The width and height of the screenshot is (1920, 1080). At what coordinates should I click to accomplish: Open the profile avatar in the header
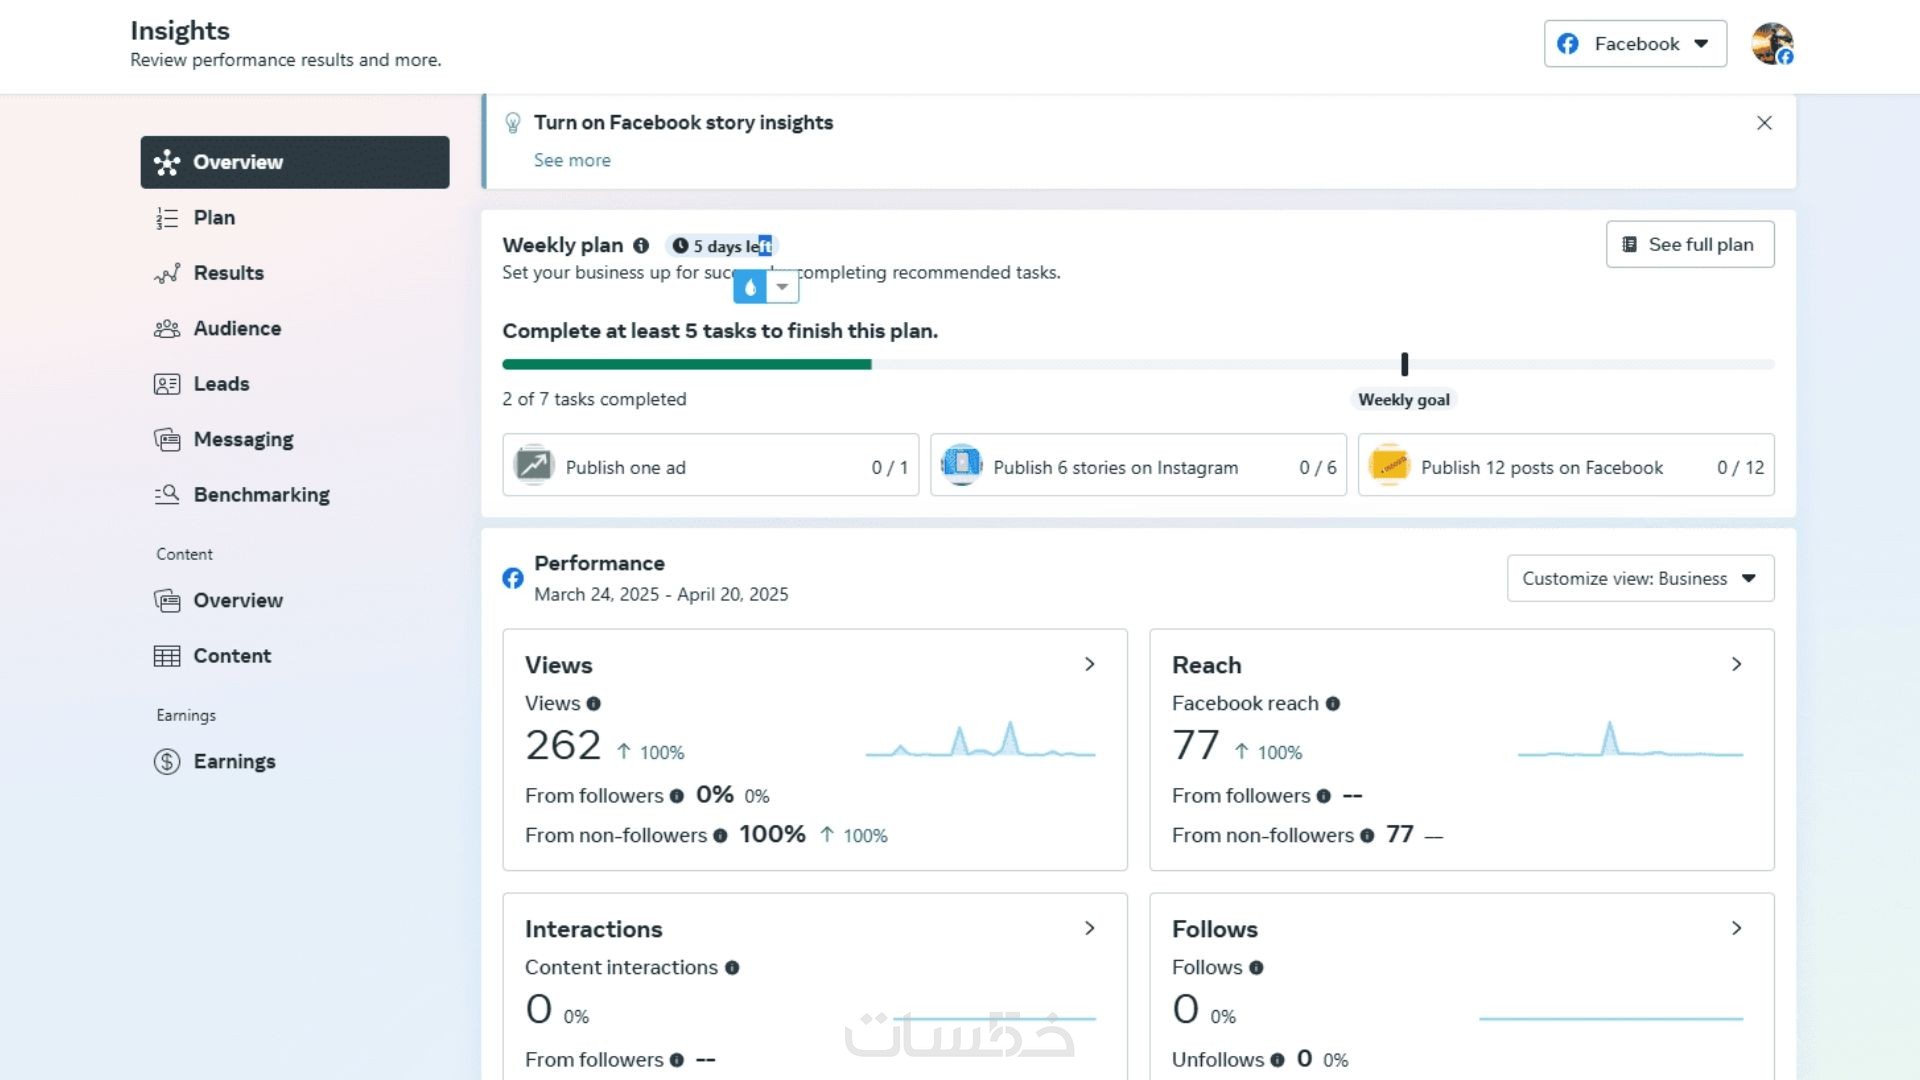coord(1772,44)
